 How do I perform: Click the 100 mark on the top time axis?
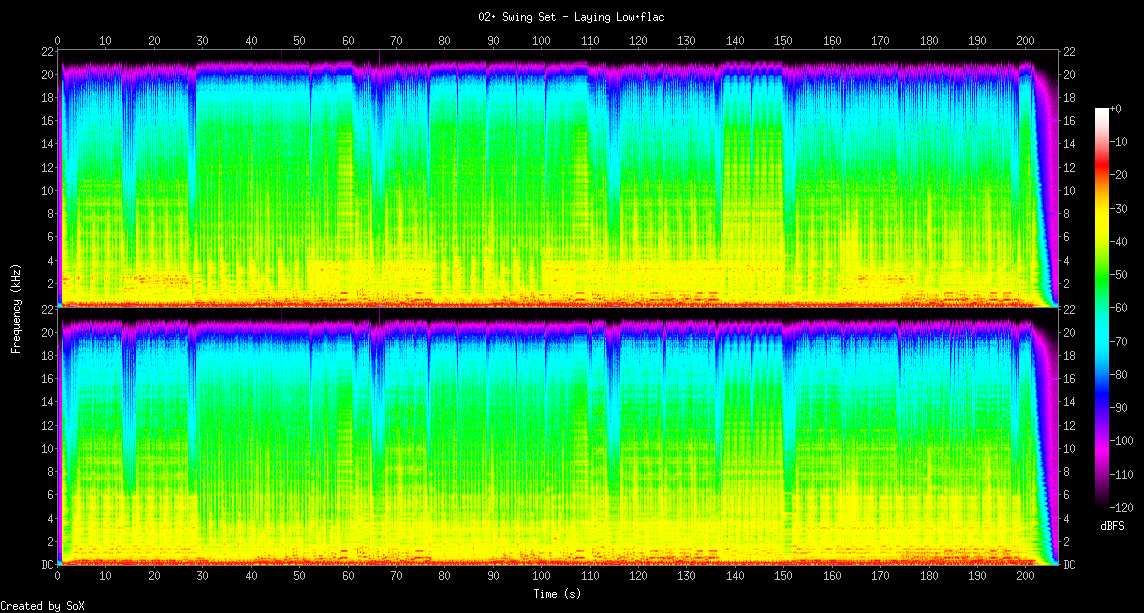[x=541, y=41]
